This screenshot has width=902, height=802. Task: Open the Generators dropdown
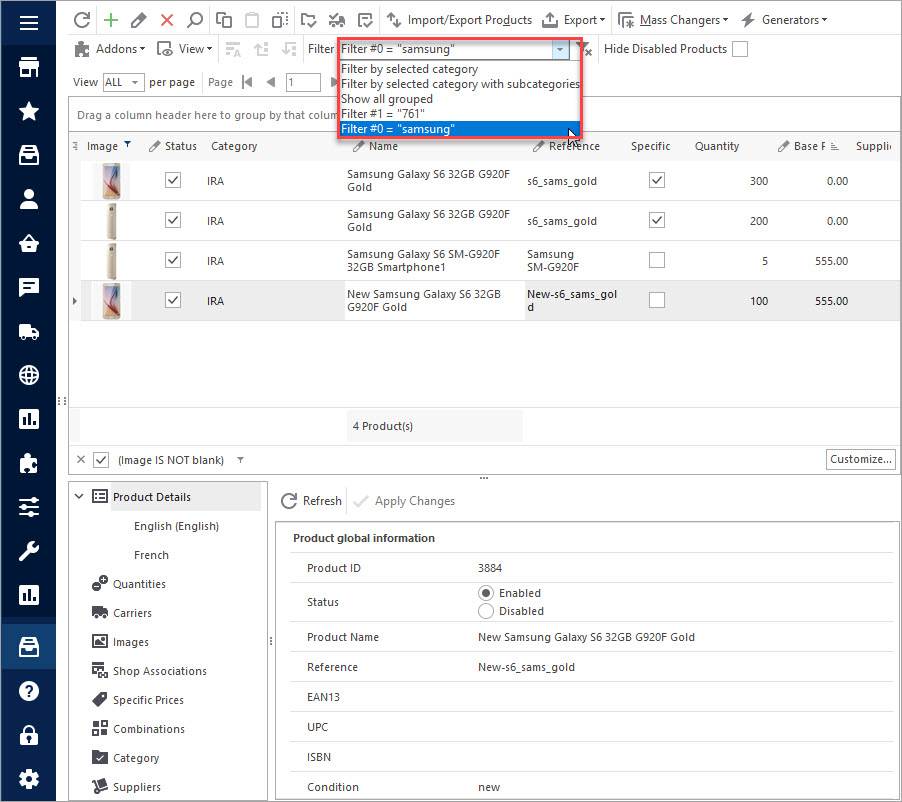tap(784, 20)
